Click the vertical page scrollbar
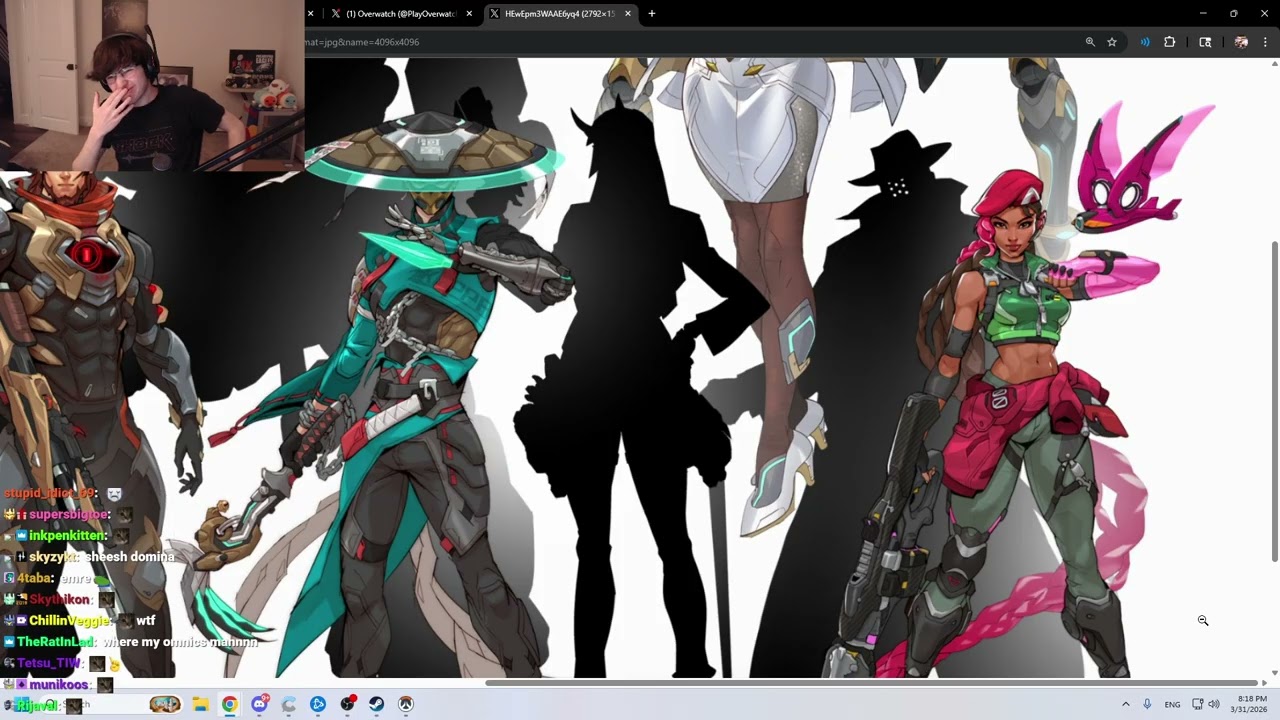The image size is (1280, 720). pos(1274,400)
